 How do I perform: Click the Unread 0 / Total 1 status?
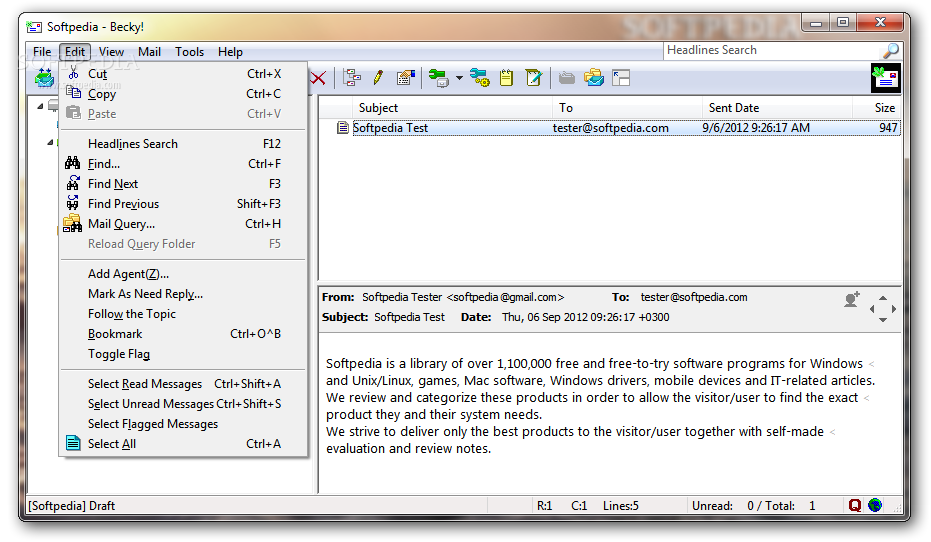754,506
